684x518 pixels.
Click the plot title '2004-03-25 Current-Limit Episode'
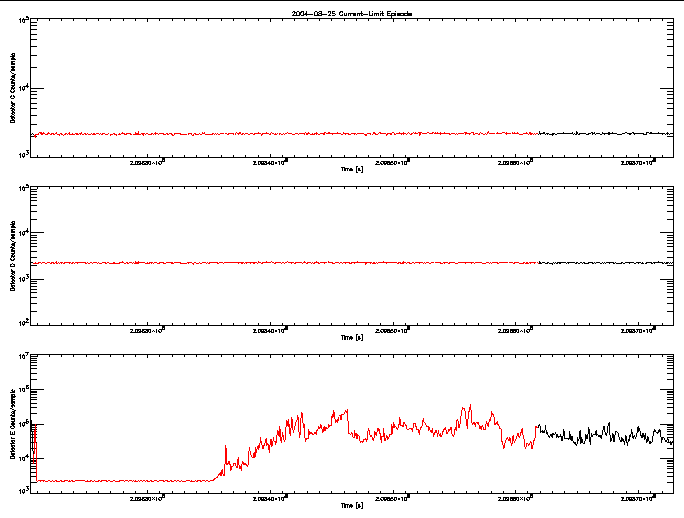[352, 14]
